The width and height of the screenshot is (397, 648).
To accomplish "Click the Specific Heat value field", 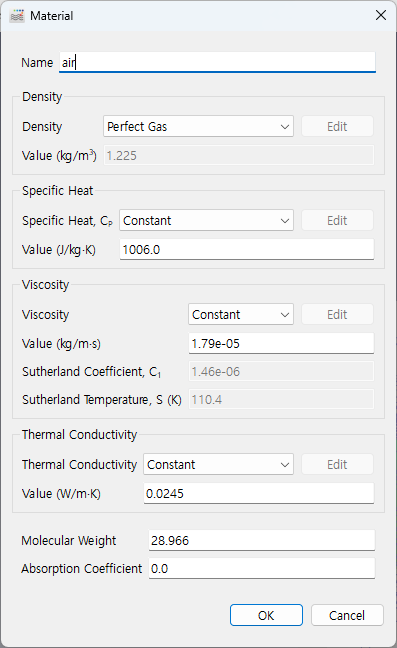I will pos(247,250).
